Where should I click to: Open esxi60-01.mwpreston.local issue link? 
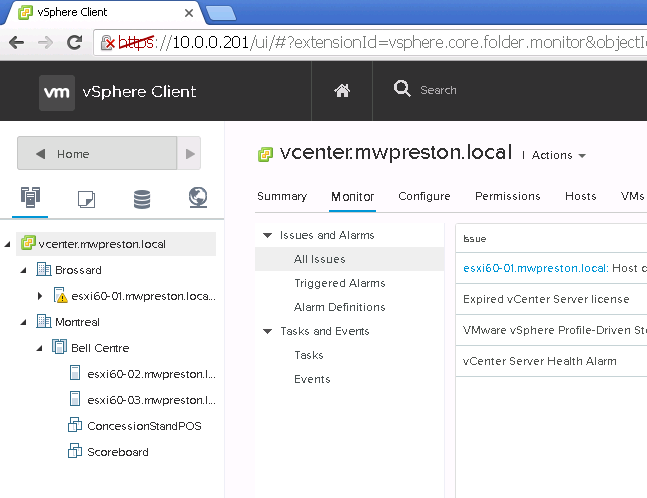click(x=536, y=268)
